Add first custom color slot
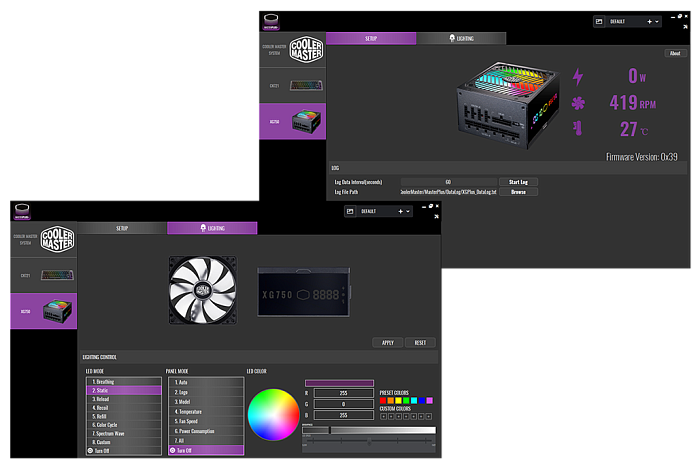Screen dimensions: 700x476 point(383,416)
